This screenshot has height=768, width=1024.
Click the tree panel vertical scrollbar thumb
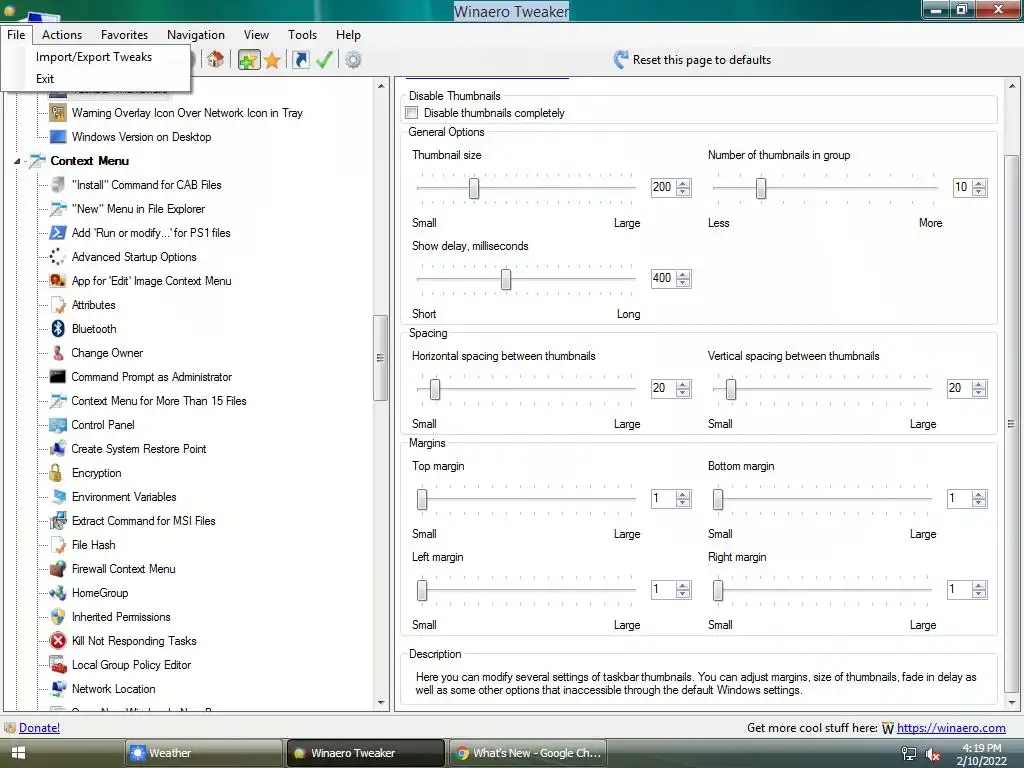click(x=380, y=358)
